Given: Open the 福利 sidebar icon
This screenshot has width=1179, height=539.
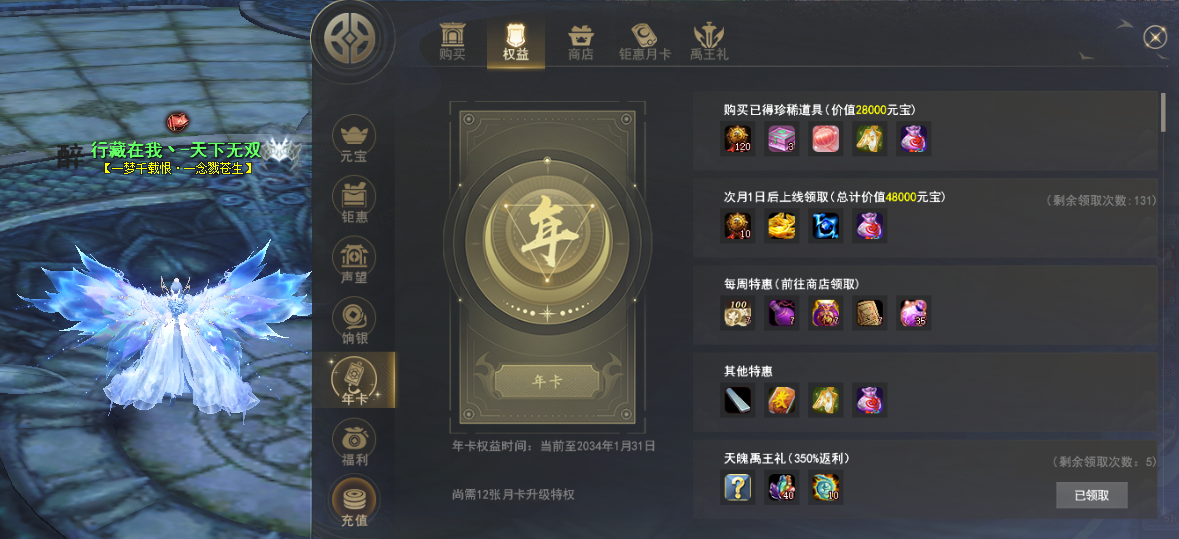Looking at the screenshot, I should click(x=354, y=444).
